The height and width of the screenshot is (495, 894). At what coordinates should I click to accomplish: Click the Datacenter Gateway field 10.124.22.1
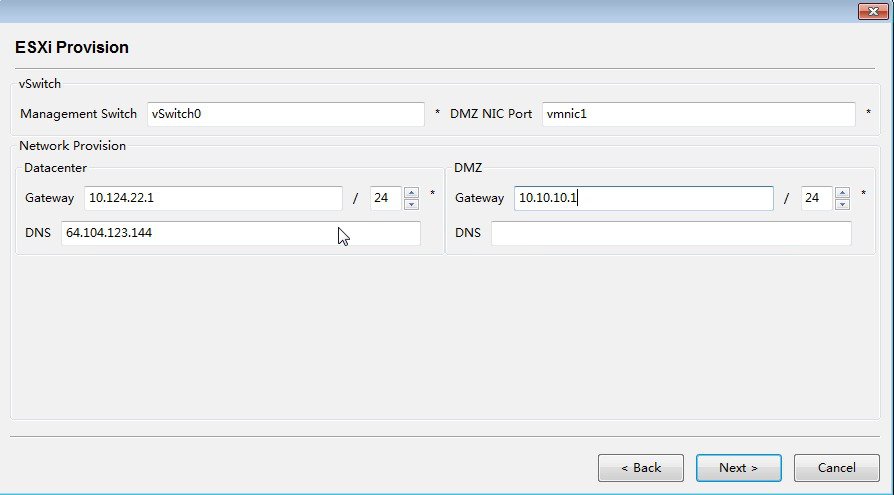[213, 198]
